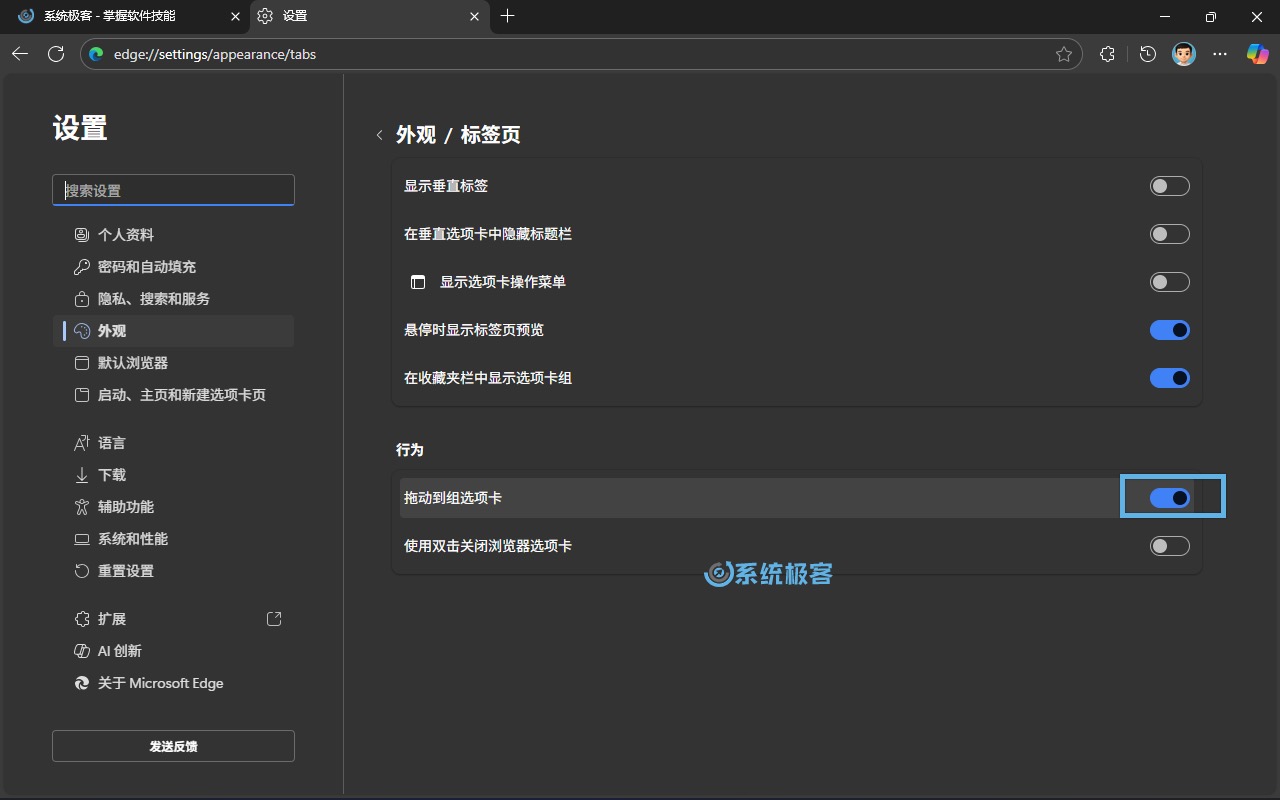The height and width of the screenshot is (800, 1280).
Task: Open Copilot from the browser toolbar
Action: tap(1257, 54)
